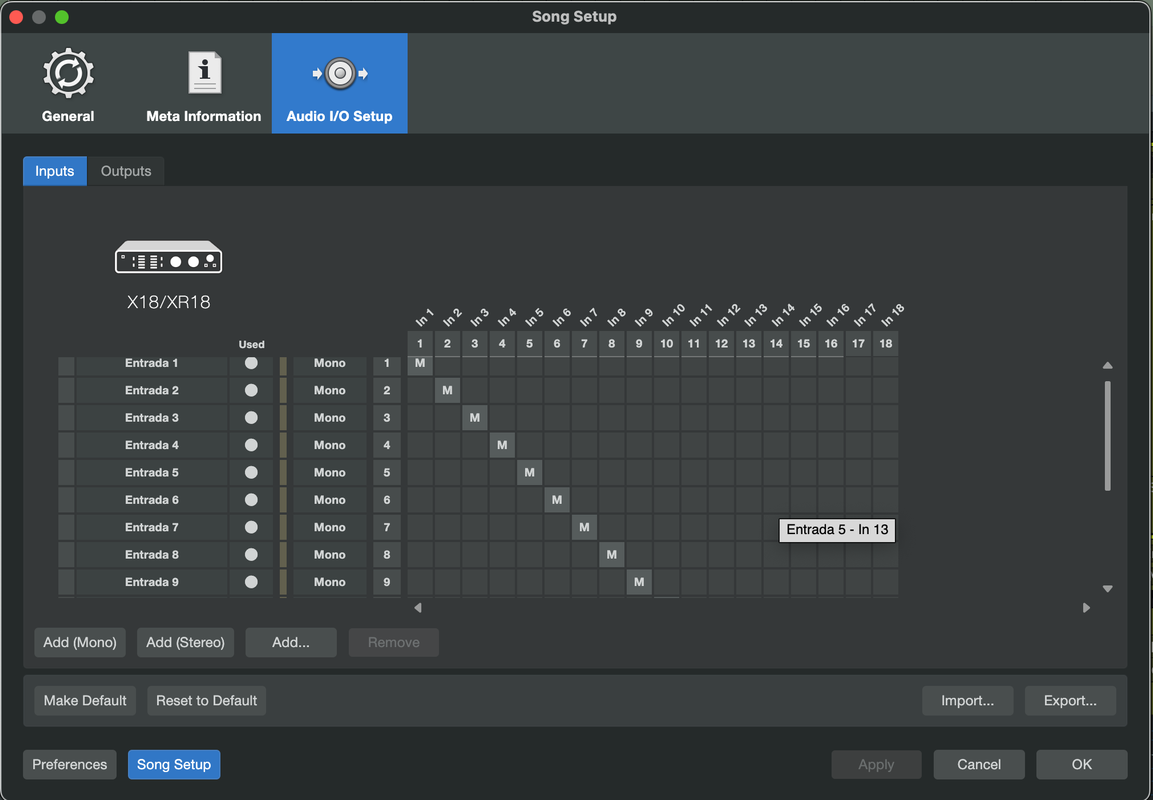Cancel the Song Setup dialog

(979, 765)
